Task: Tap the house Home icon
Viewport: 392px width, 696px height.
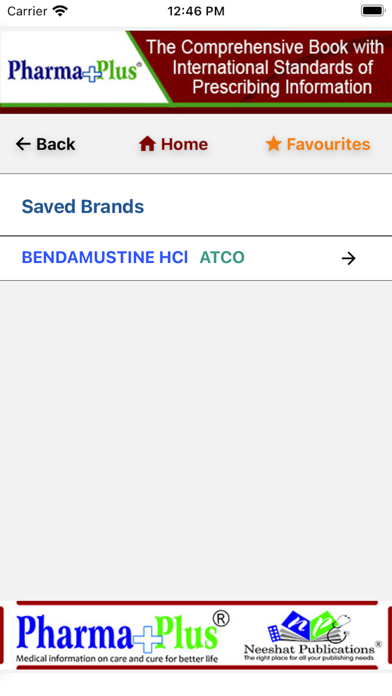Action: (147, 144)
